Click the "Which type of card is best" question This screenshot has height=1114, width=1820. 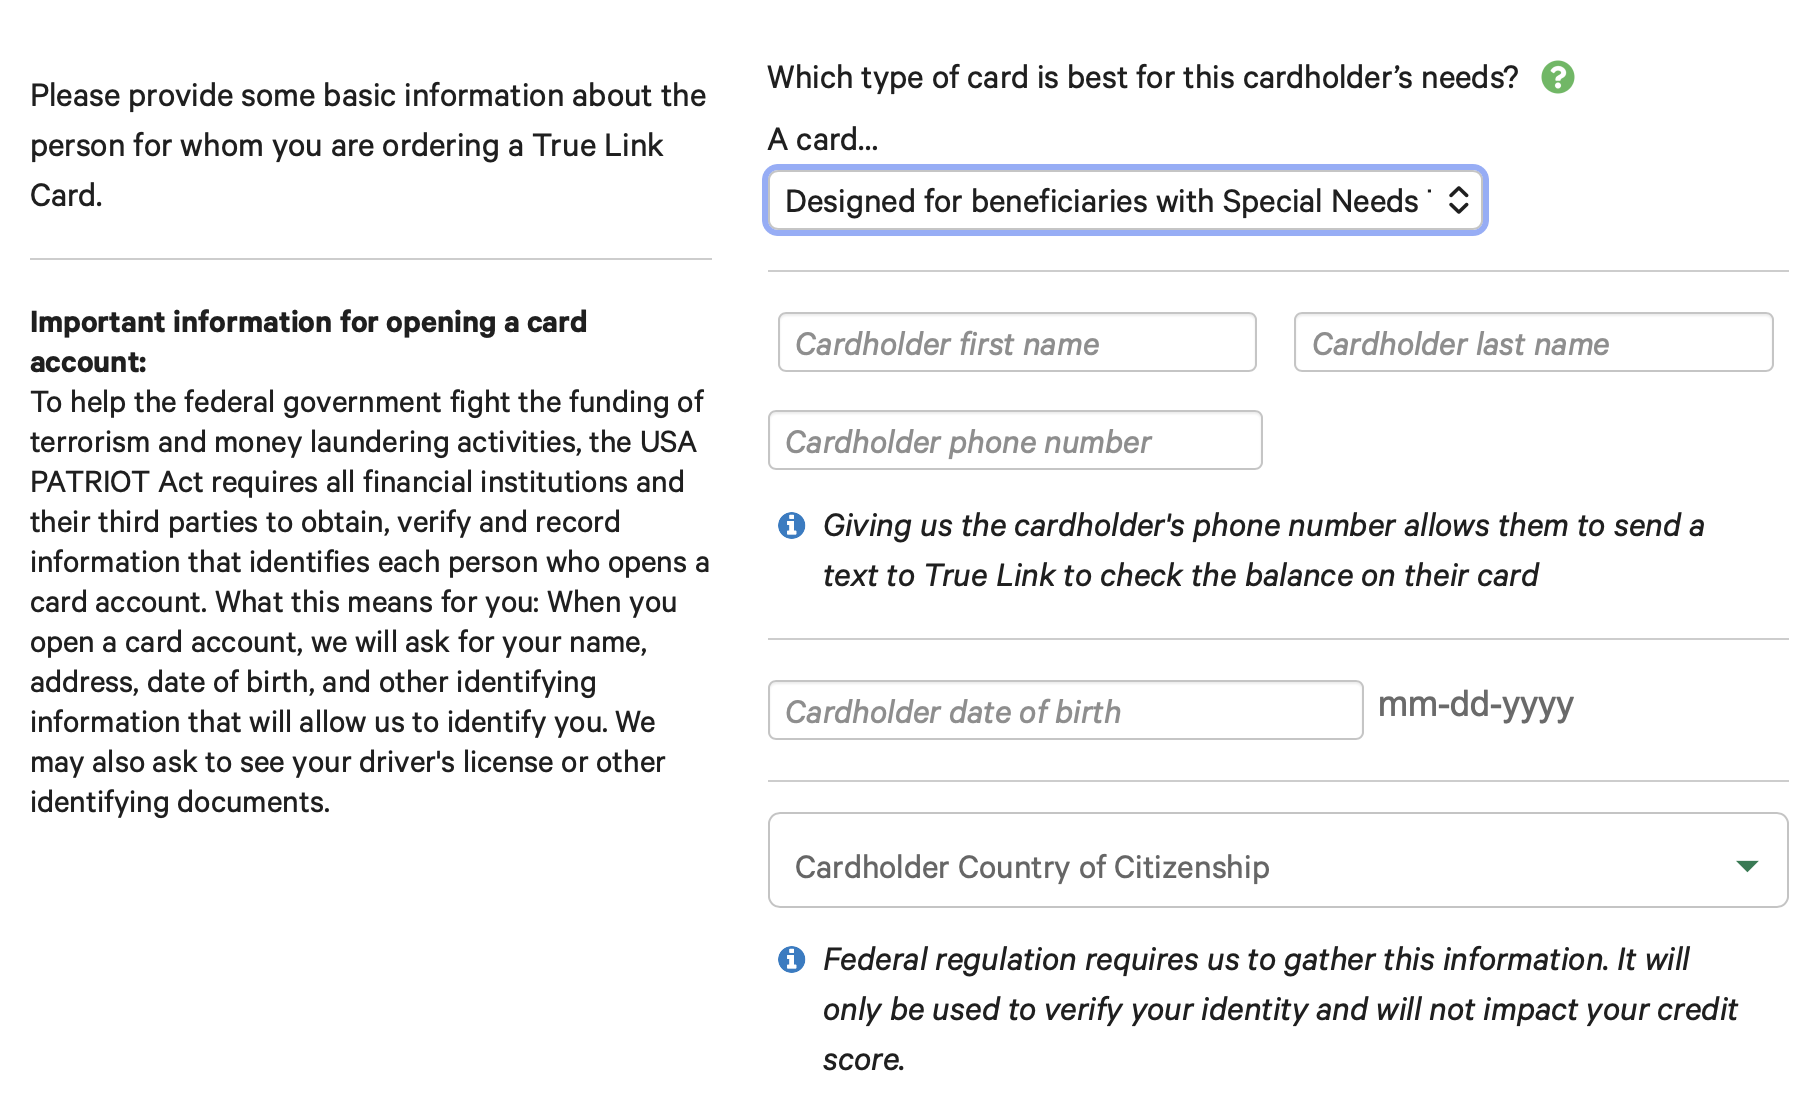[1142, 77]
